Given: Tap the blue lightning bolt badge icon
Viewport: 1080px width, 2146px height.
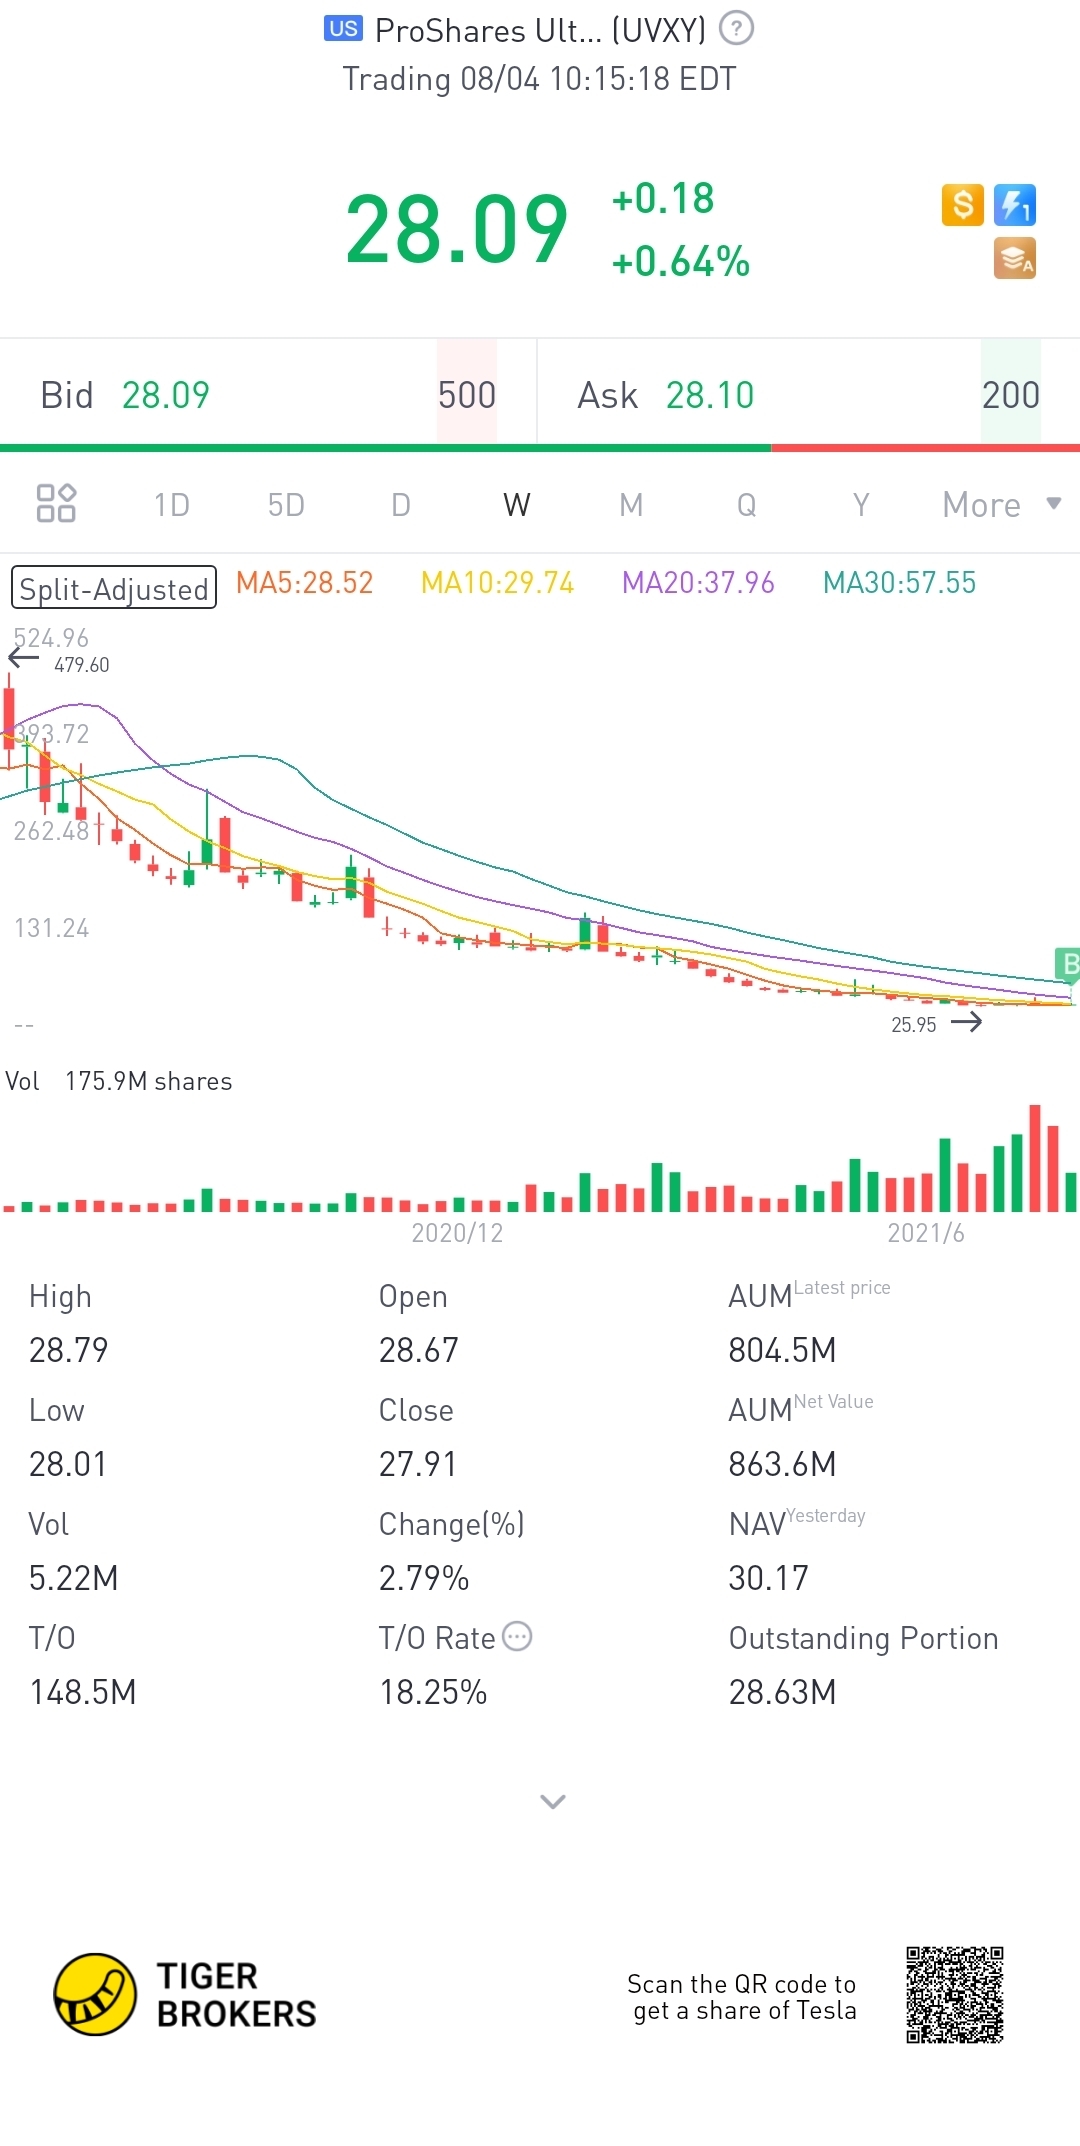Looking at the screenshot, I should [1015, 205].
